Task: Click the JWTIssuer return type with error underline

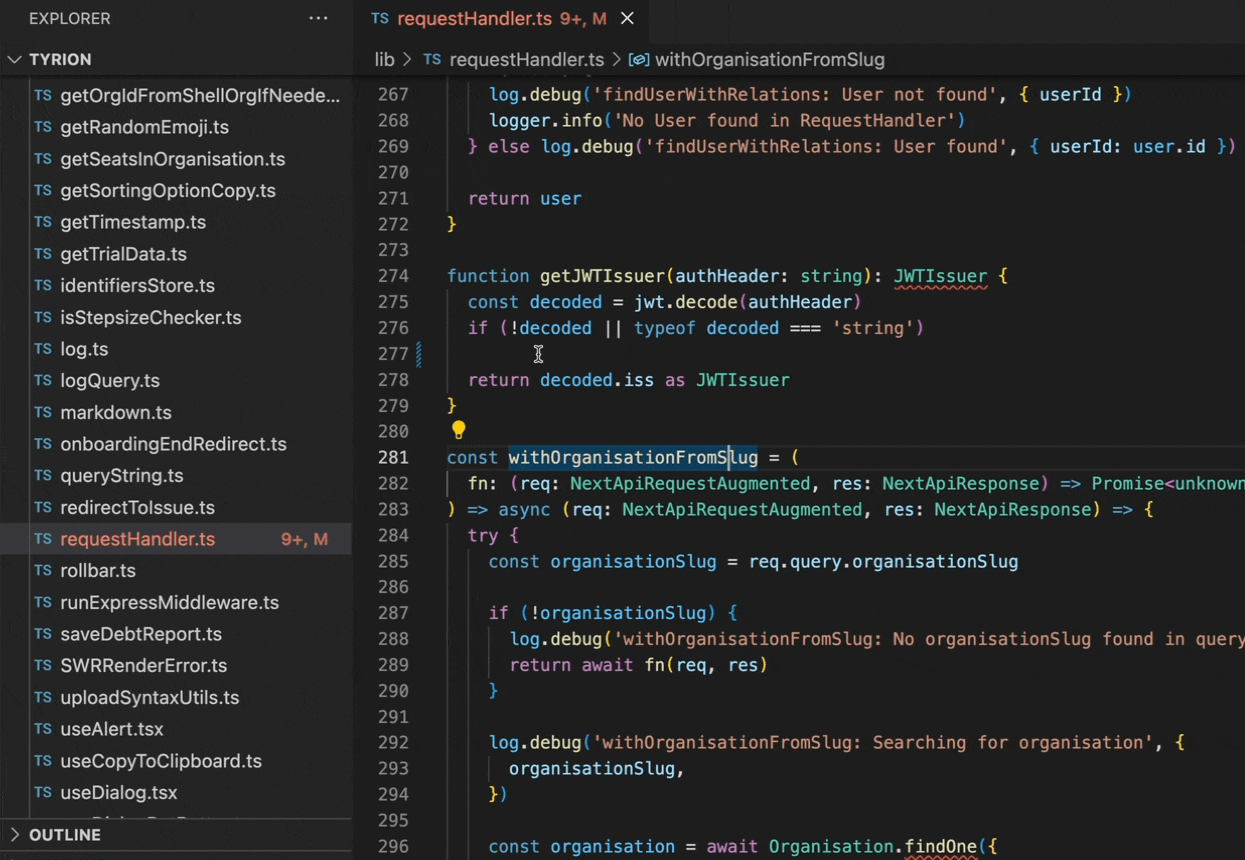Action: pos(939,276)
